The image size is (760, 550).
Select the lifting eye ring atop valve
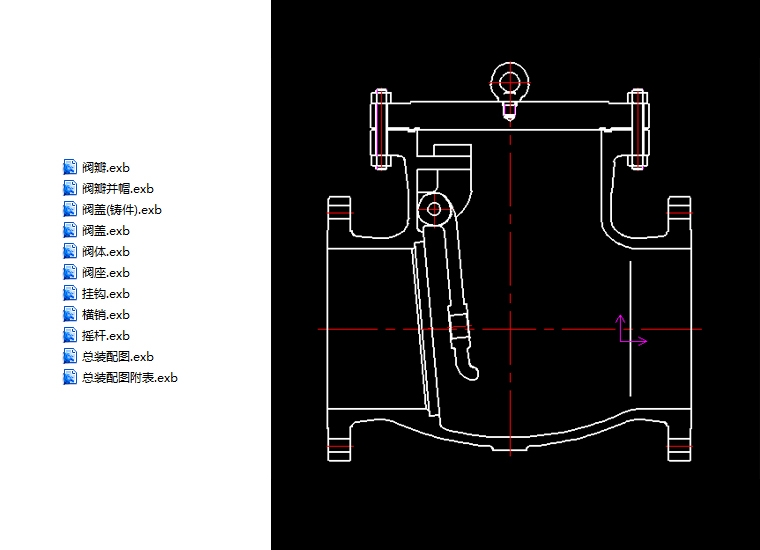[510, 82]
